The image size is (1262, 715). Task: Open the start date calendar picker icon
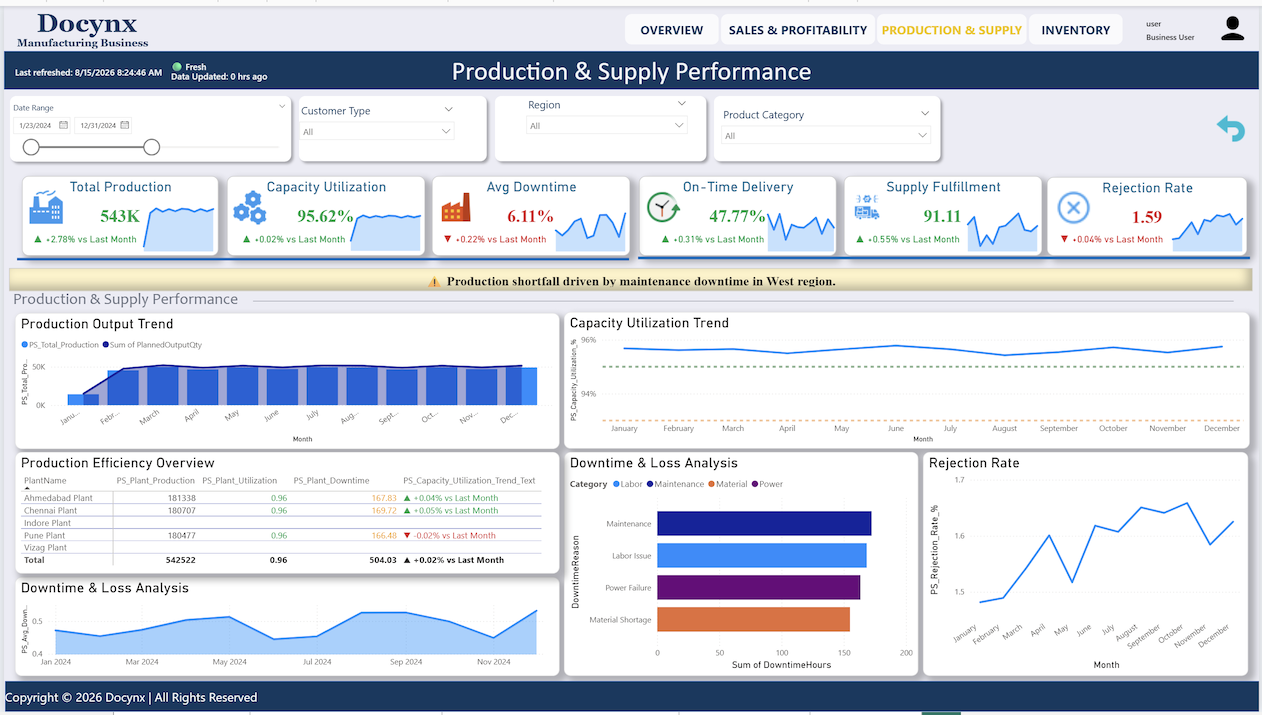(x=63, y=125)
